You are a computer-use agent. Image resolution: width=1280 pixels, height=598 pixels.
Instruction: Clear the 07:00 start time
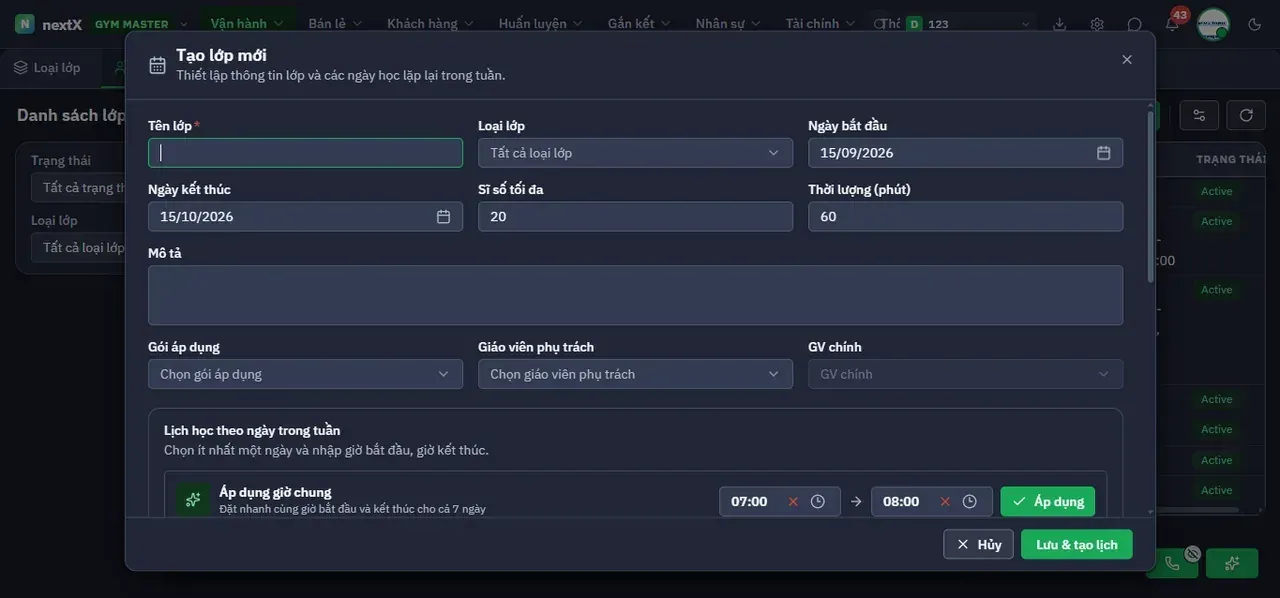click(793, 502)
